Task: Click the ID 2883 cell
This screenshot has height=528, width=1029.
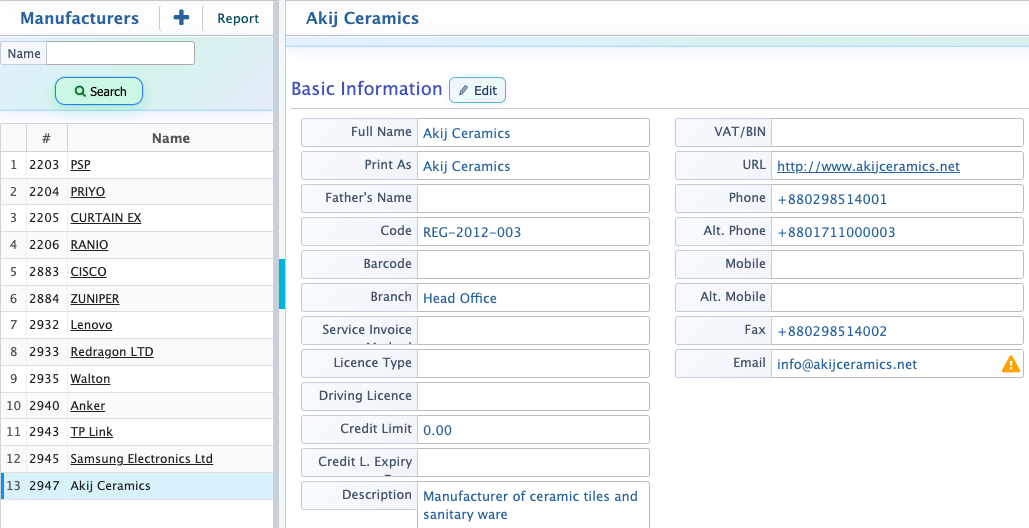Action: (x=44, y=272)
